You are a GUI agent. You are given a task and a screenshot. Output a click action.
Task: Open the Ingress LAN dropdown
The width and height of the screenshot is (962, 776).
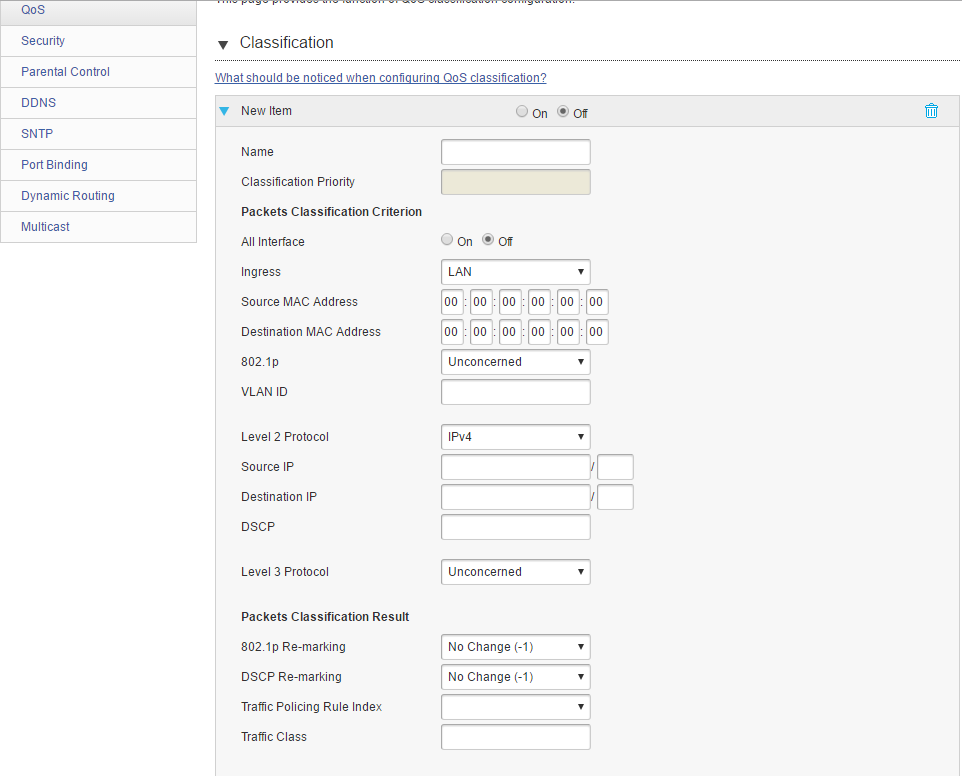(515, 272)
